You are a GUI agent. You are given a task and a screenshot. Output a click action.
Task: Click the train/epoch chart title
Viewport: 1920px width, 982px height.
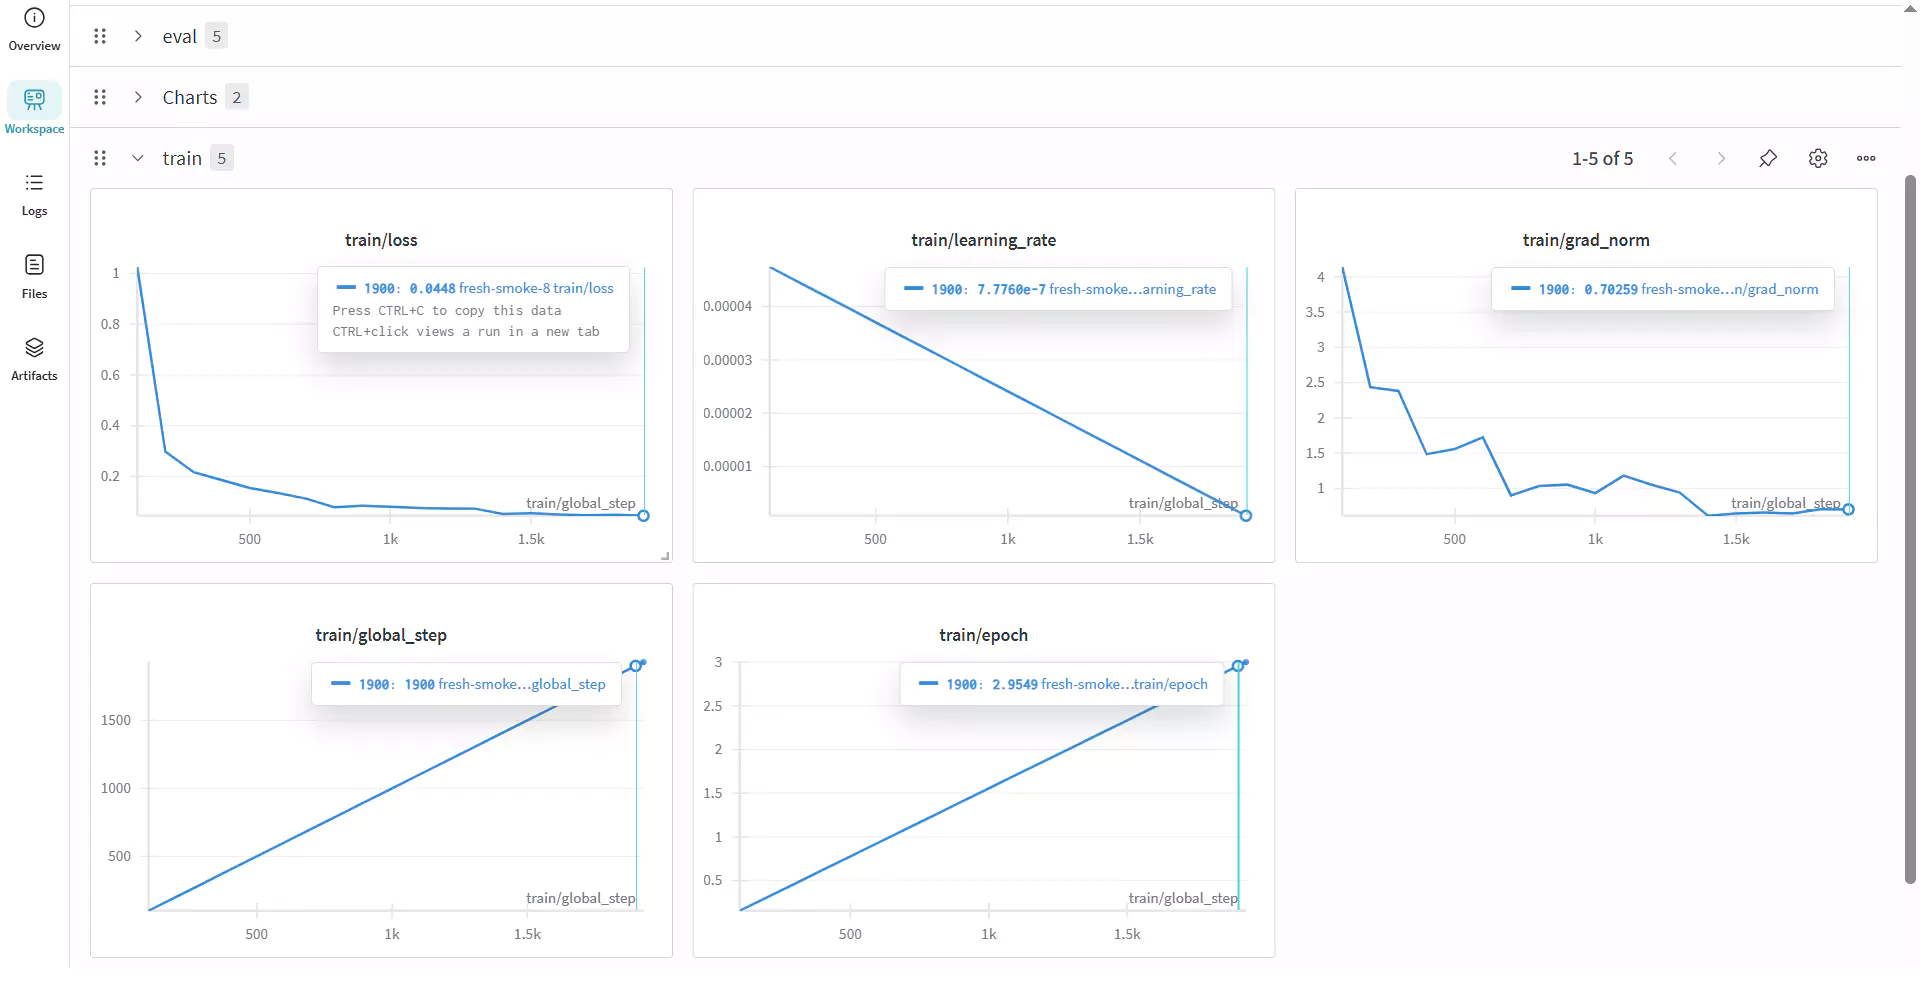[983, 635]
